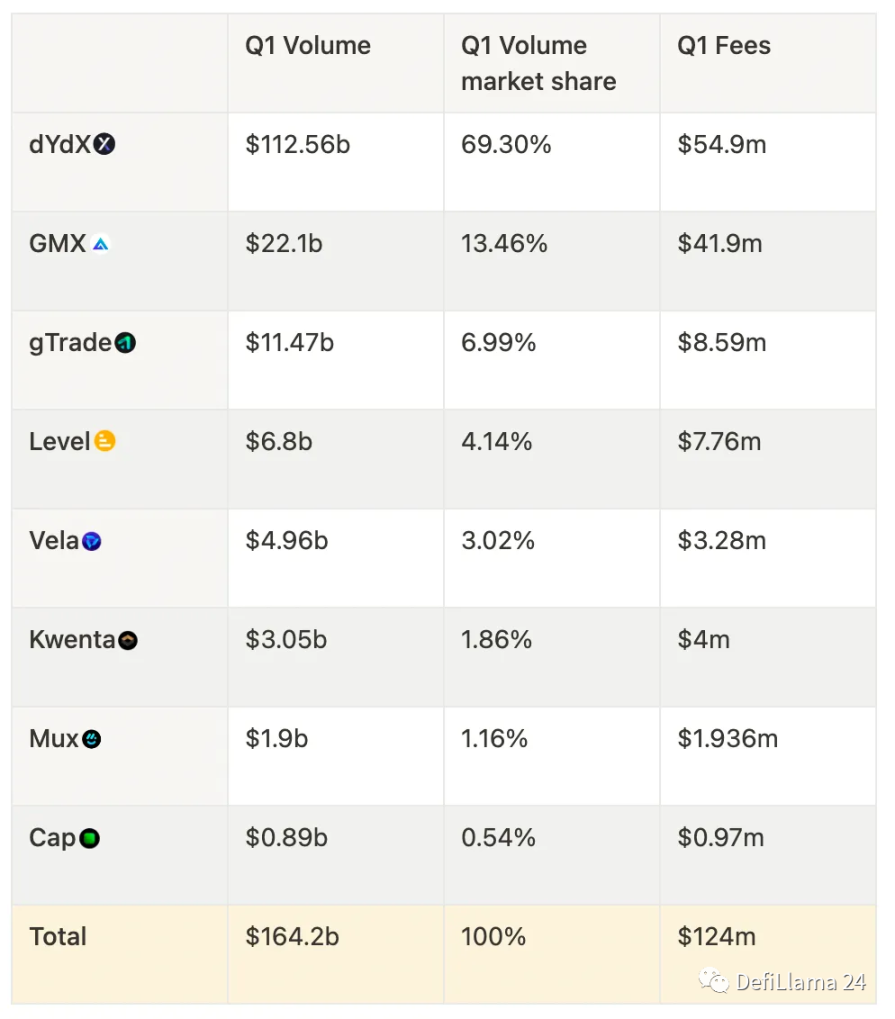Click the total volume $164.2b cell
895x1019 pixels.
click(292, 937)
